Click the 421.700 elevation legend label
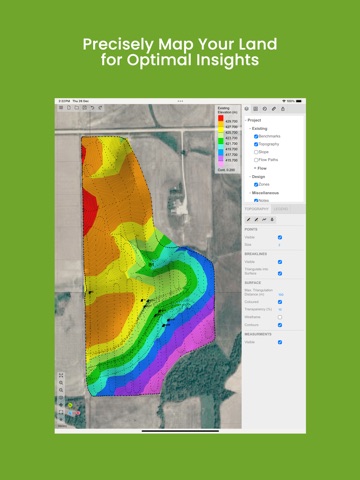 pyautogui.click(x=231, y=144)
